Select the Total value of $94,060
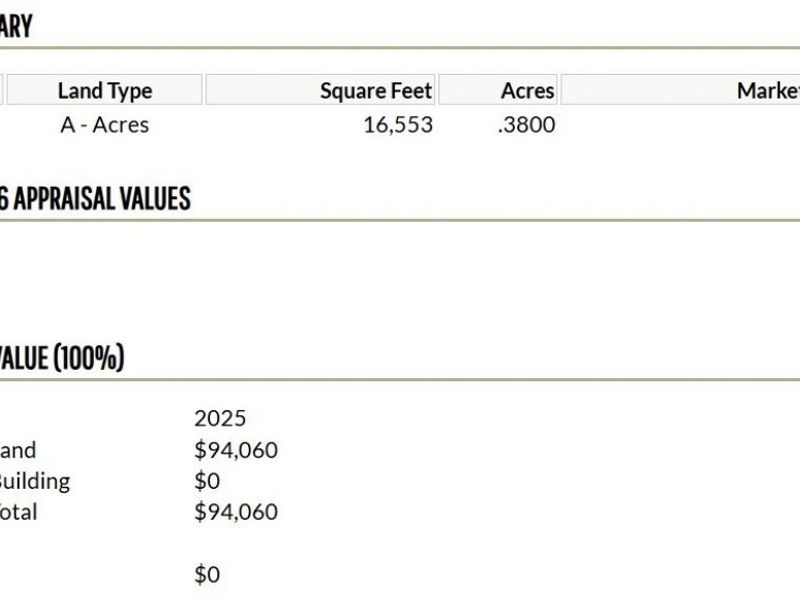800x600 pixels. pyautogui.click(x=236, y=512)
